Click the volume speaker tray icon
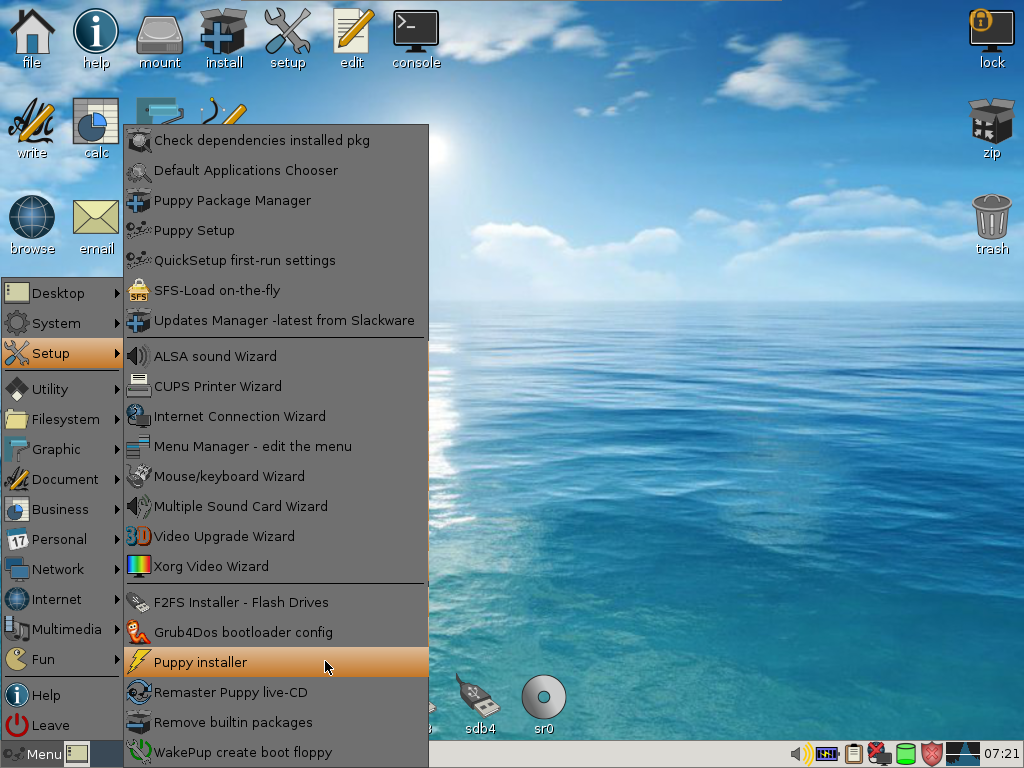Screen dimensions: 1024x768 coord(801,754)
